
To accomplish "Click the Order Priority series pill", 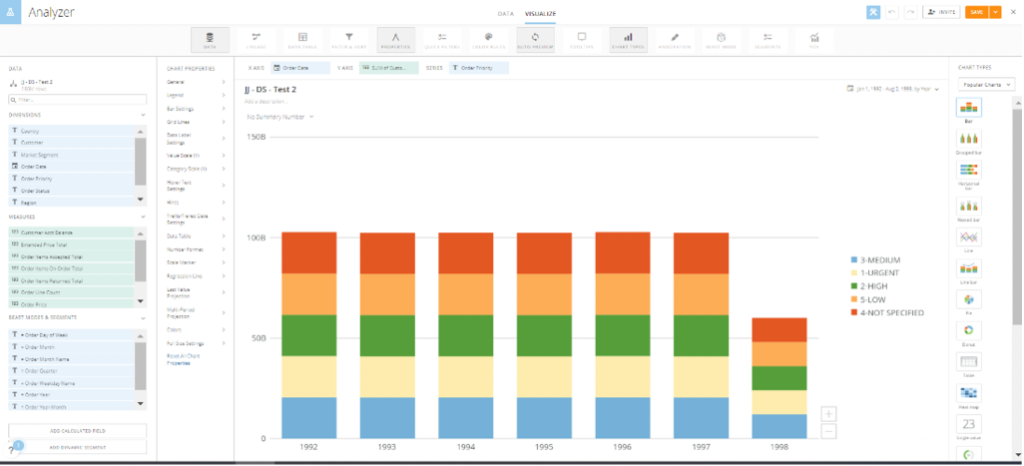I will point(479,68).
